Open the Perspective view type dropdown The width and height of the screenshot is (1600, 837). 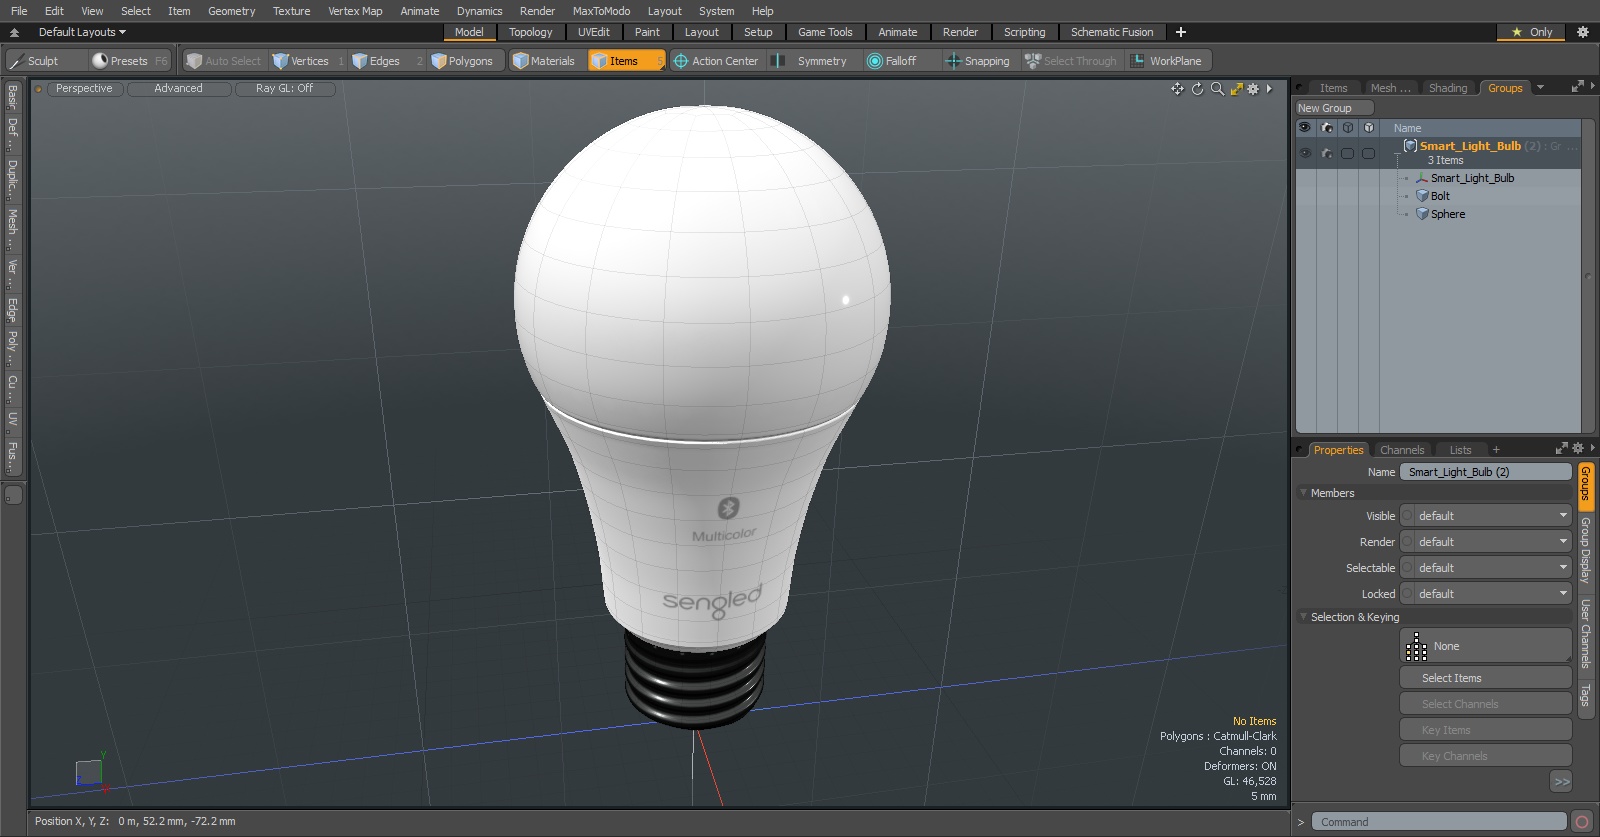(84, 89)
